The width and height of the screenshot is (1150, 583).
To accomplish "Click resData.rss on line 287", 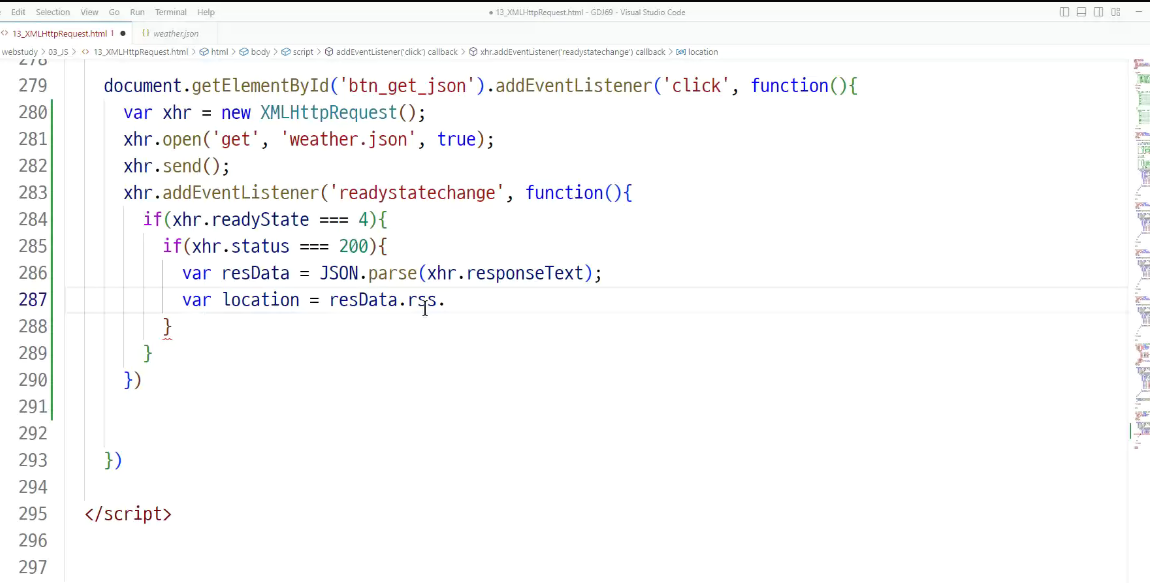I will point(383,300).
